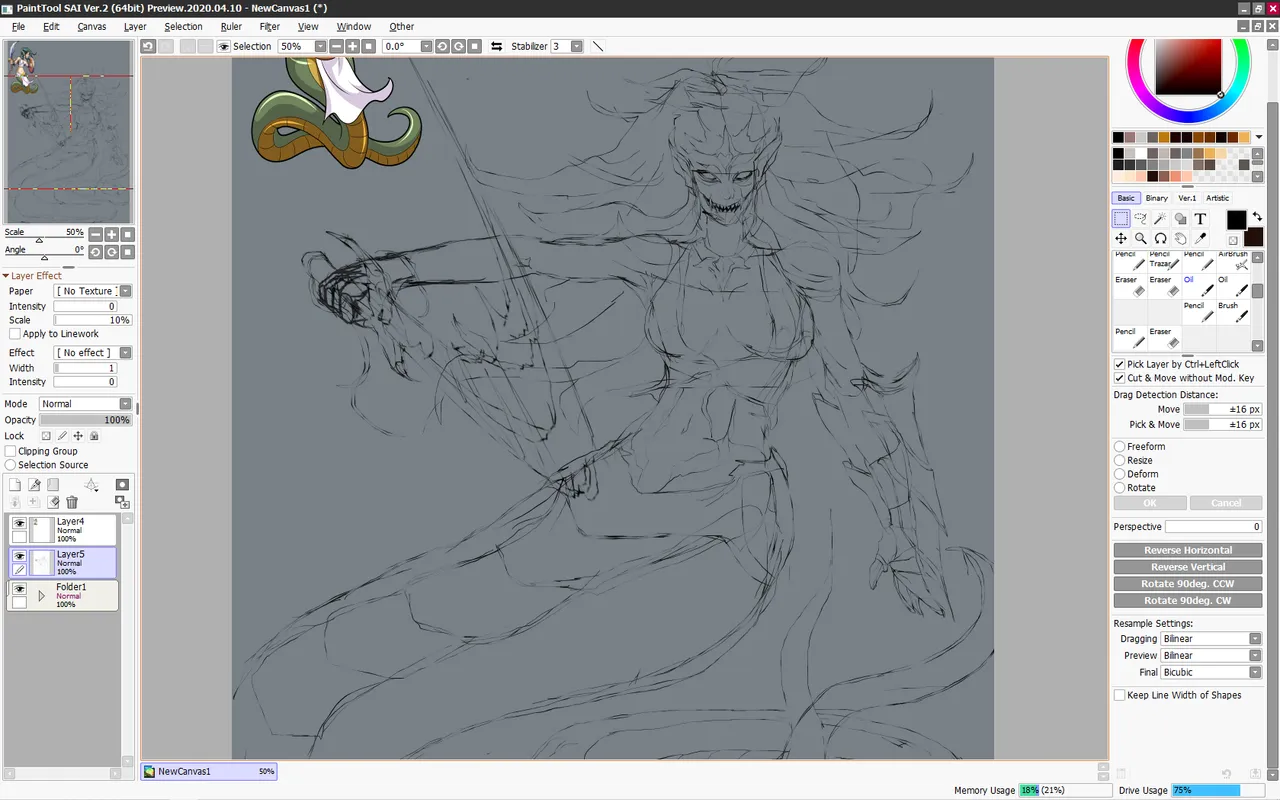Swap foreground and background colors
This screenshot has height=800, width=1280.
point(1257,217)
